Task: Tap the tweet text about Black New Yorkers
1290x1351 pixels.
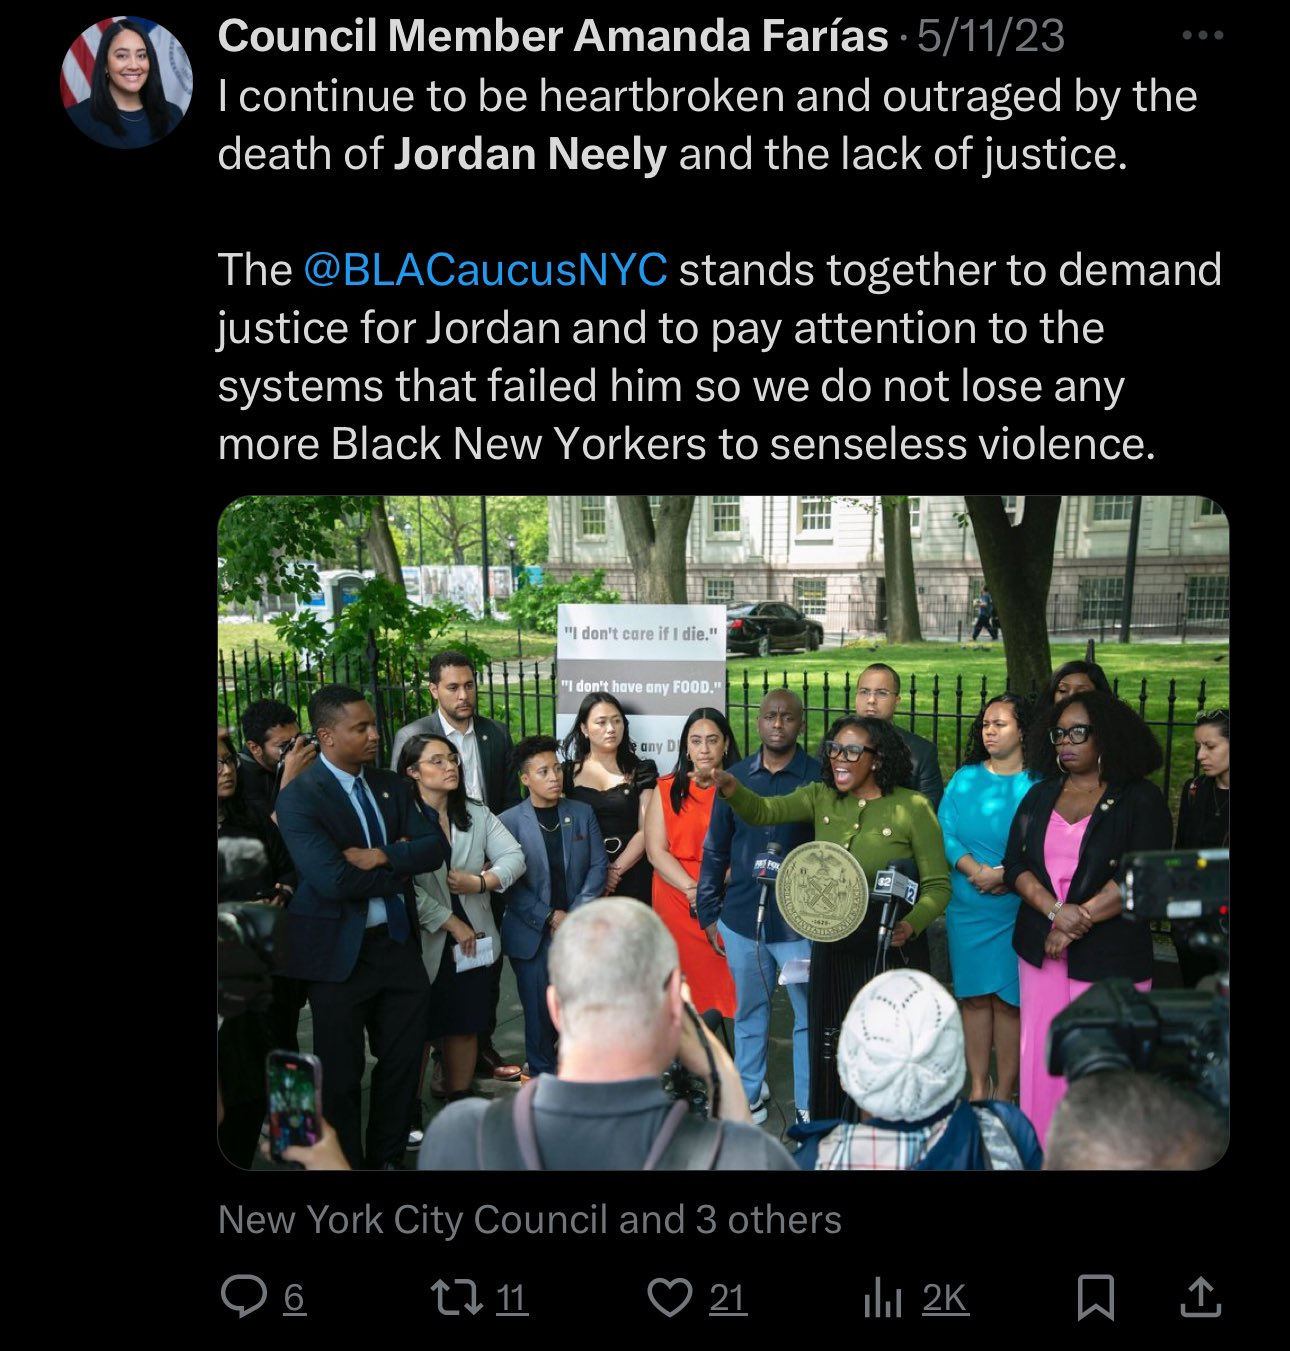Action: pos(686,444)
